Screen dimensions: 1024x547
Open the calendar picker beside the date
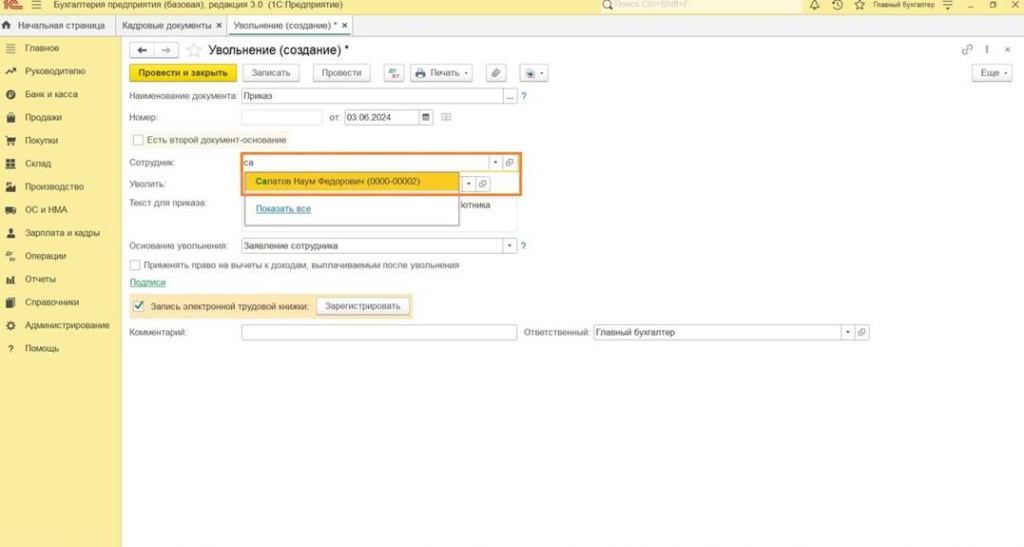(426, 117)
